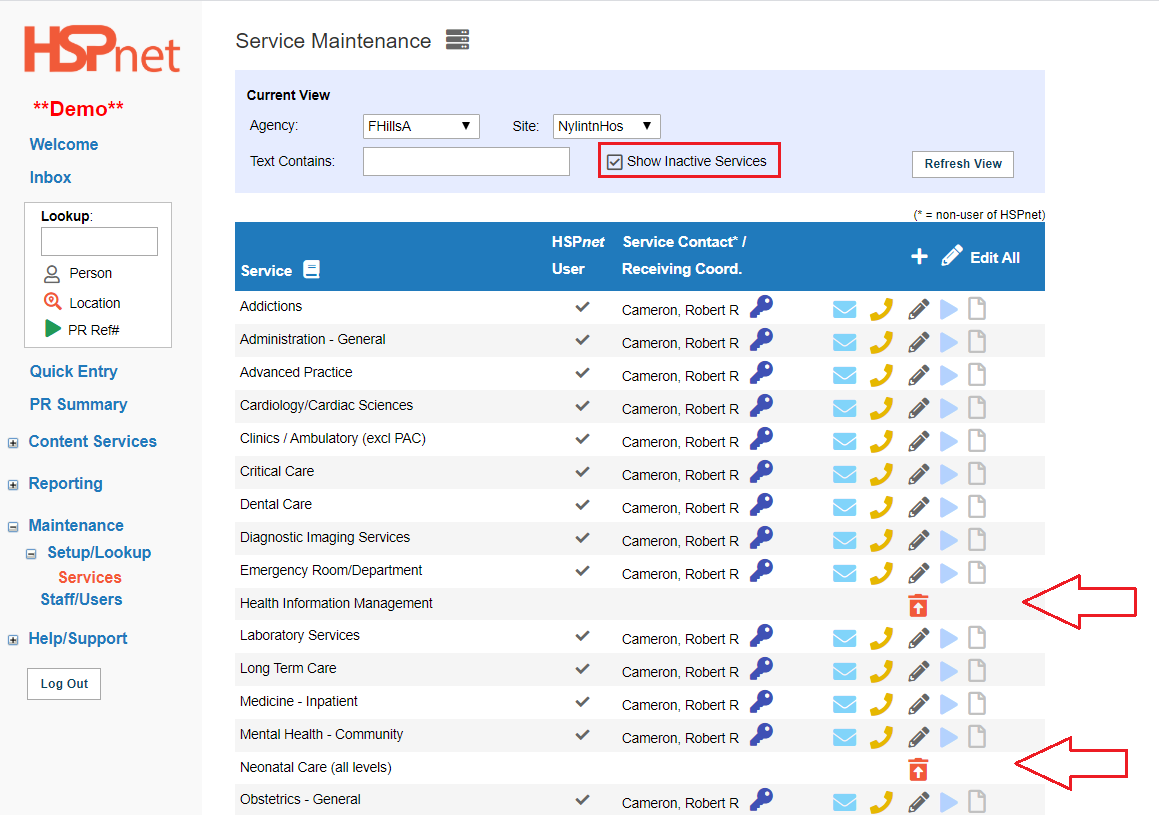The image size is (1159, 815).
Task: Open document icon for Clinics / Ambulatory
Action: point(977,441)
